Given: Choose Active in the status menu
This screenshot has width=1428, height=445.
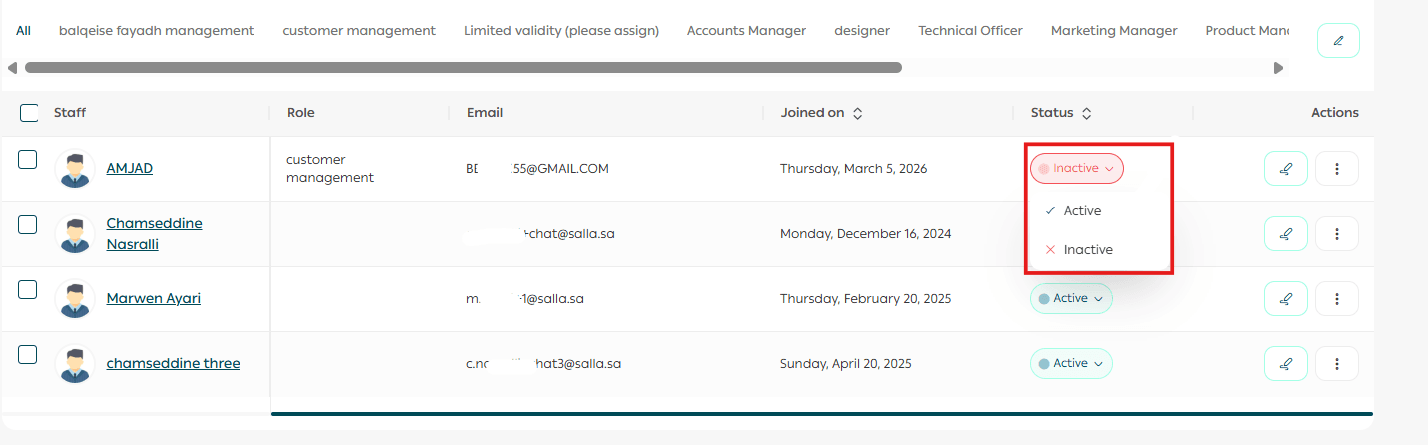Looking at the screenshot, I should coord(1081,211).
